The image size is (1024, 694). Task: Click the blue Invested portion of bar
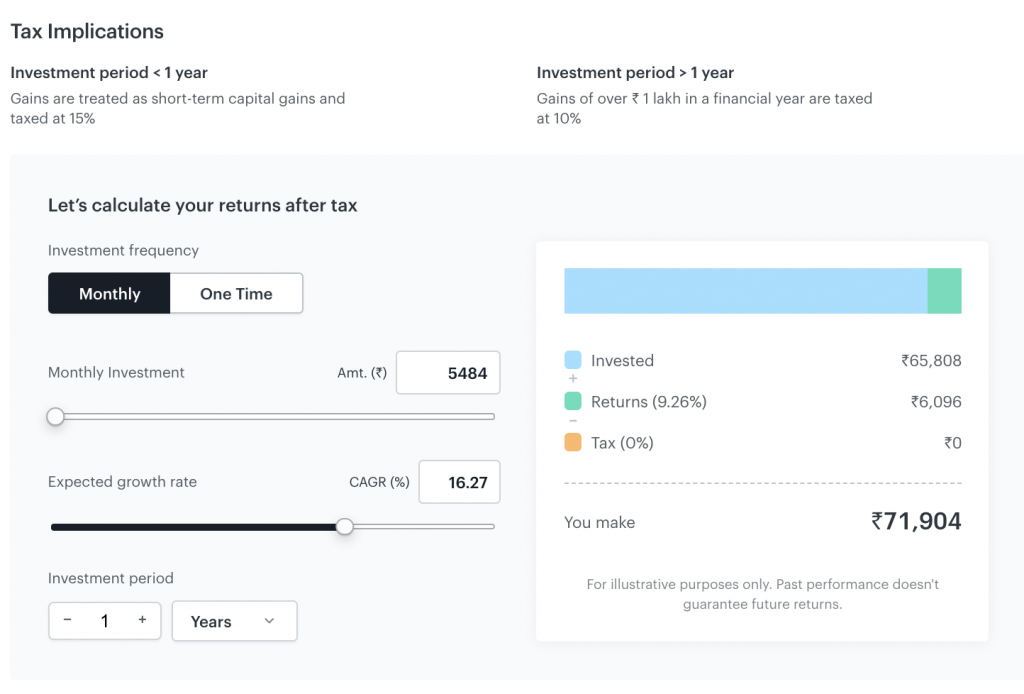tap(746, 291)
